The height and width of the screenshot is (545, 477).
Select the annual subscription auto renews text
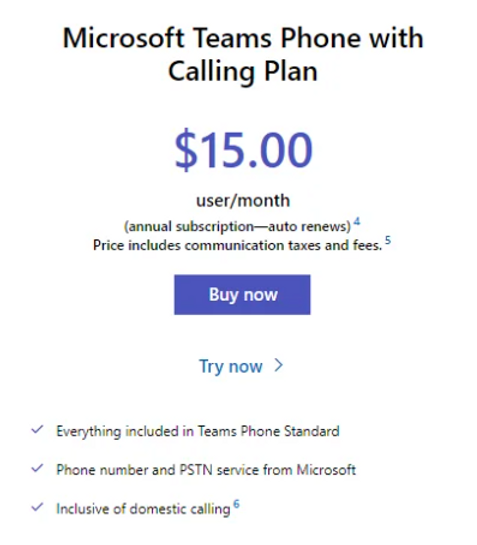tap(237, 227)
